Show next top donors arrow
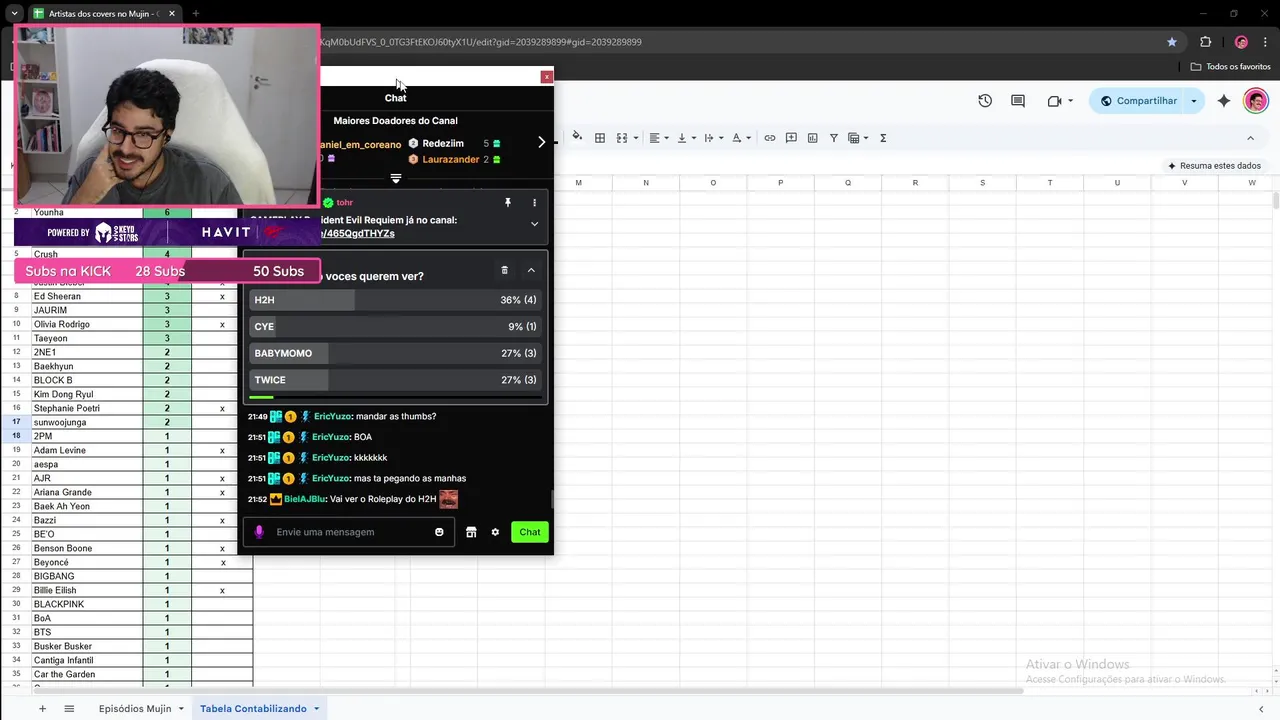 click(542, 142)
